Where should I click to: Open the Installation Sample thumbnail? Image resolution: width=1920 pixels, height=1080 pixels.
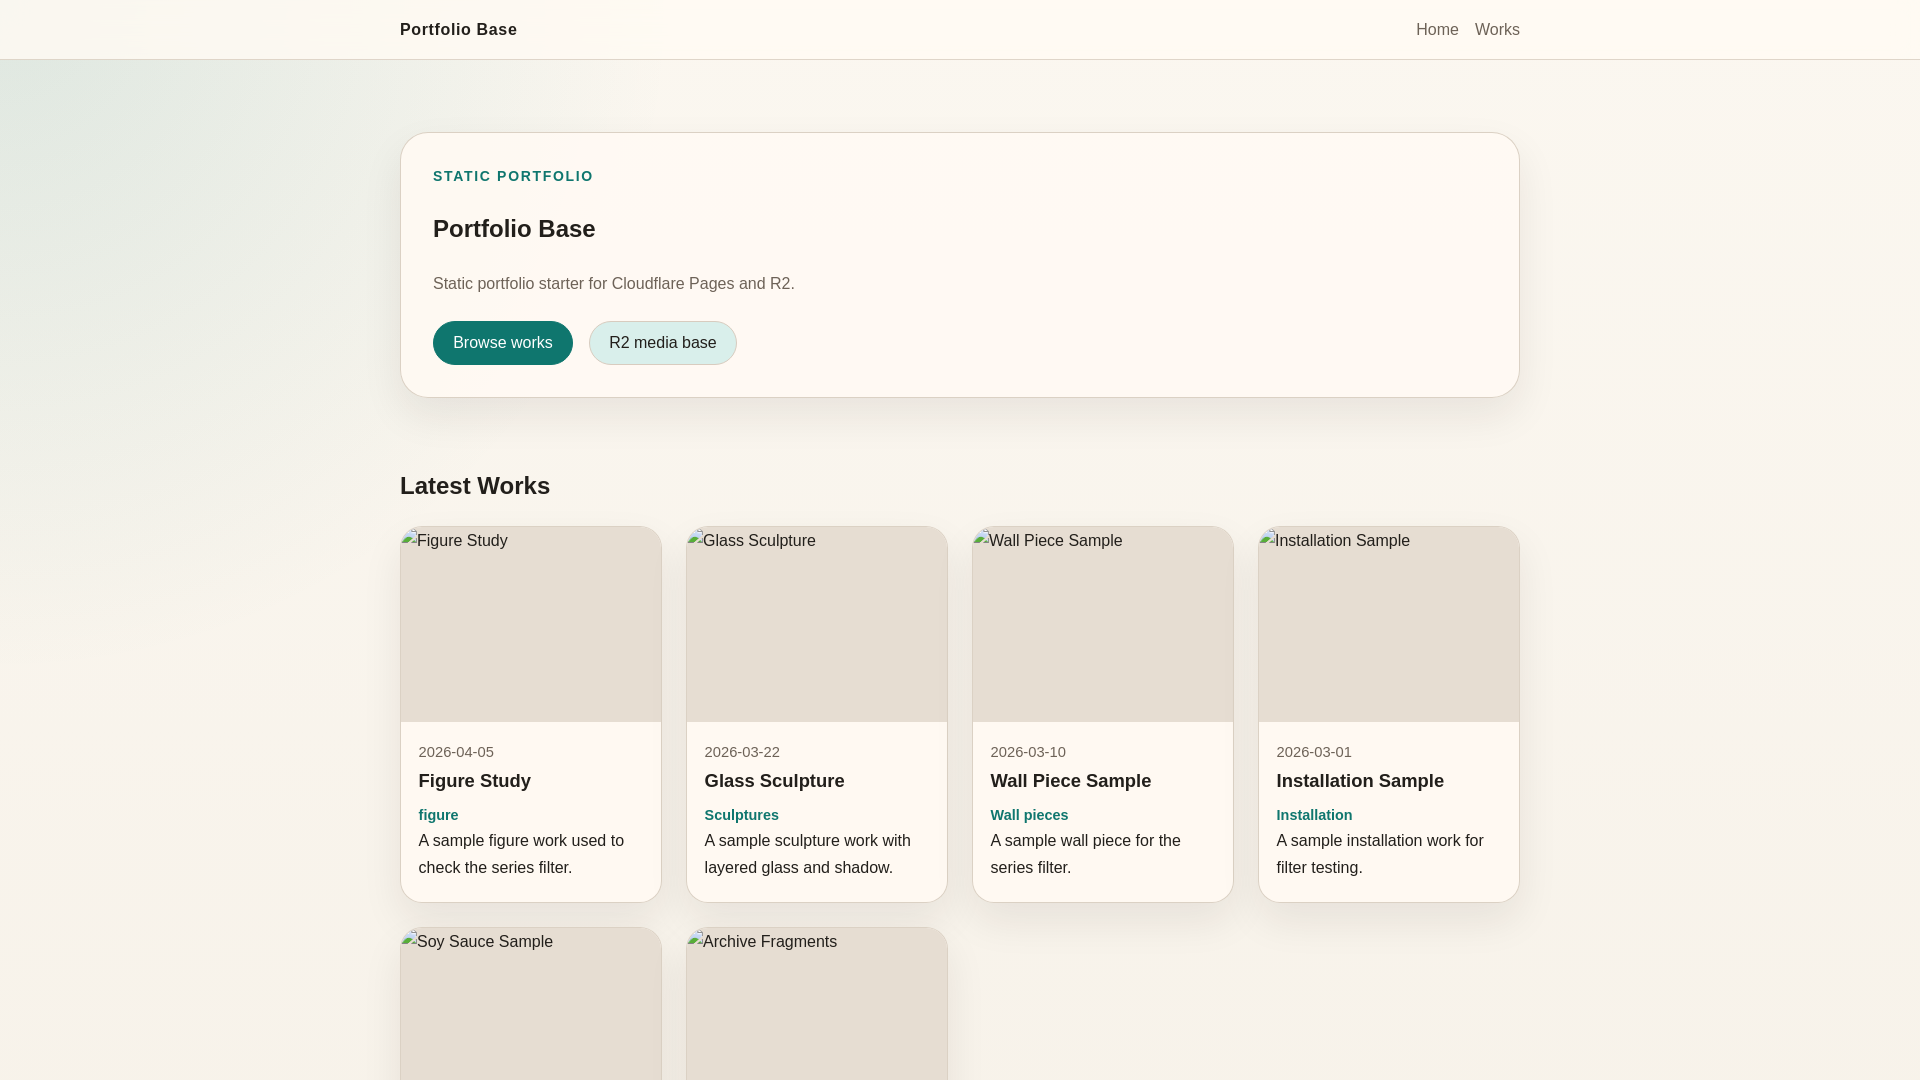coord(1389,624)
